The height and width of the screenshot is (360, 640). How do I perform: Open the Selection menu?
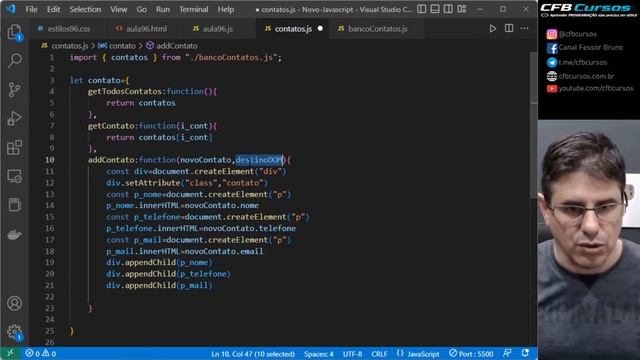(85, 9)
